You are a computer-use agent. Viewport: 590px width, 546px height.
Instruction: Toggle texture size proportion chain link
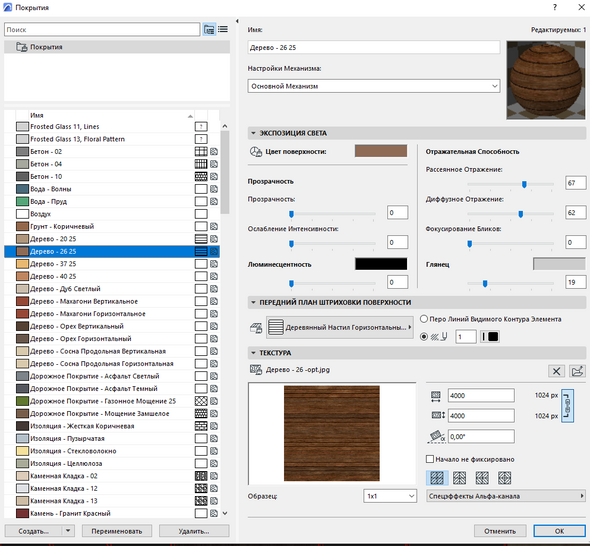pyautogui.click(x=567, y=406)
